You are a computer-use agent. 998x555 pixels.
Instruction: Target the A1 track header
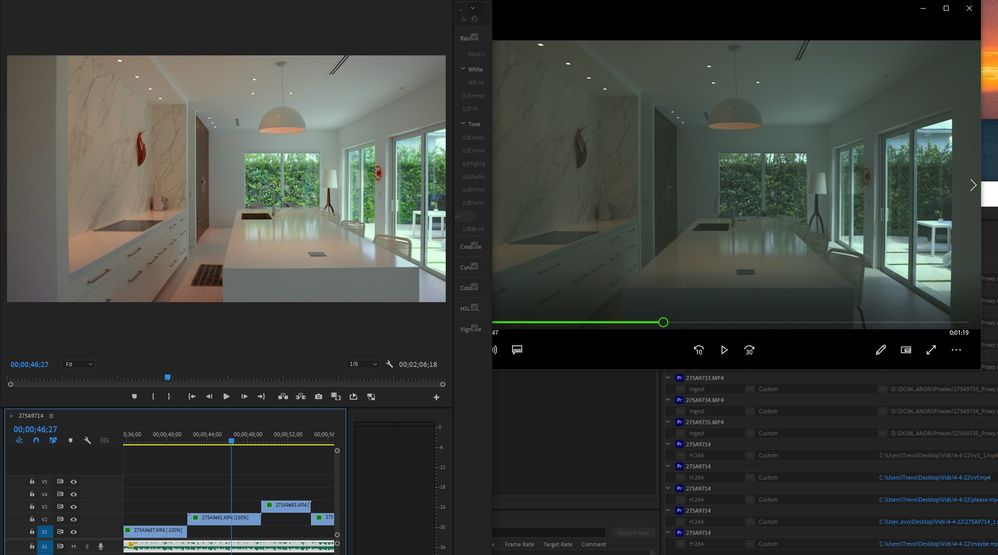pos(45,546)
